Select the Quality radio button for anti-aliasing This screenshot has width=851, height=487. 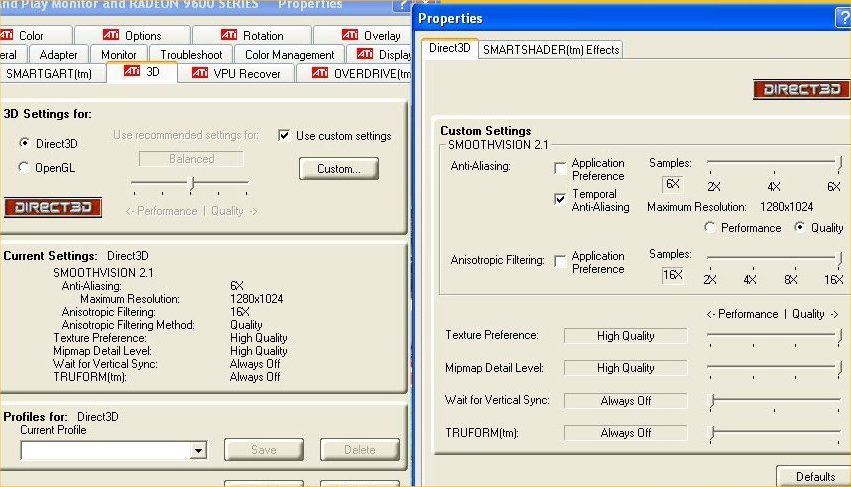(799, 227)
